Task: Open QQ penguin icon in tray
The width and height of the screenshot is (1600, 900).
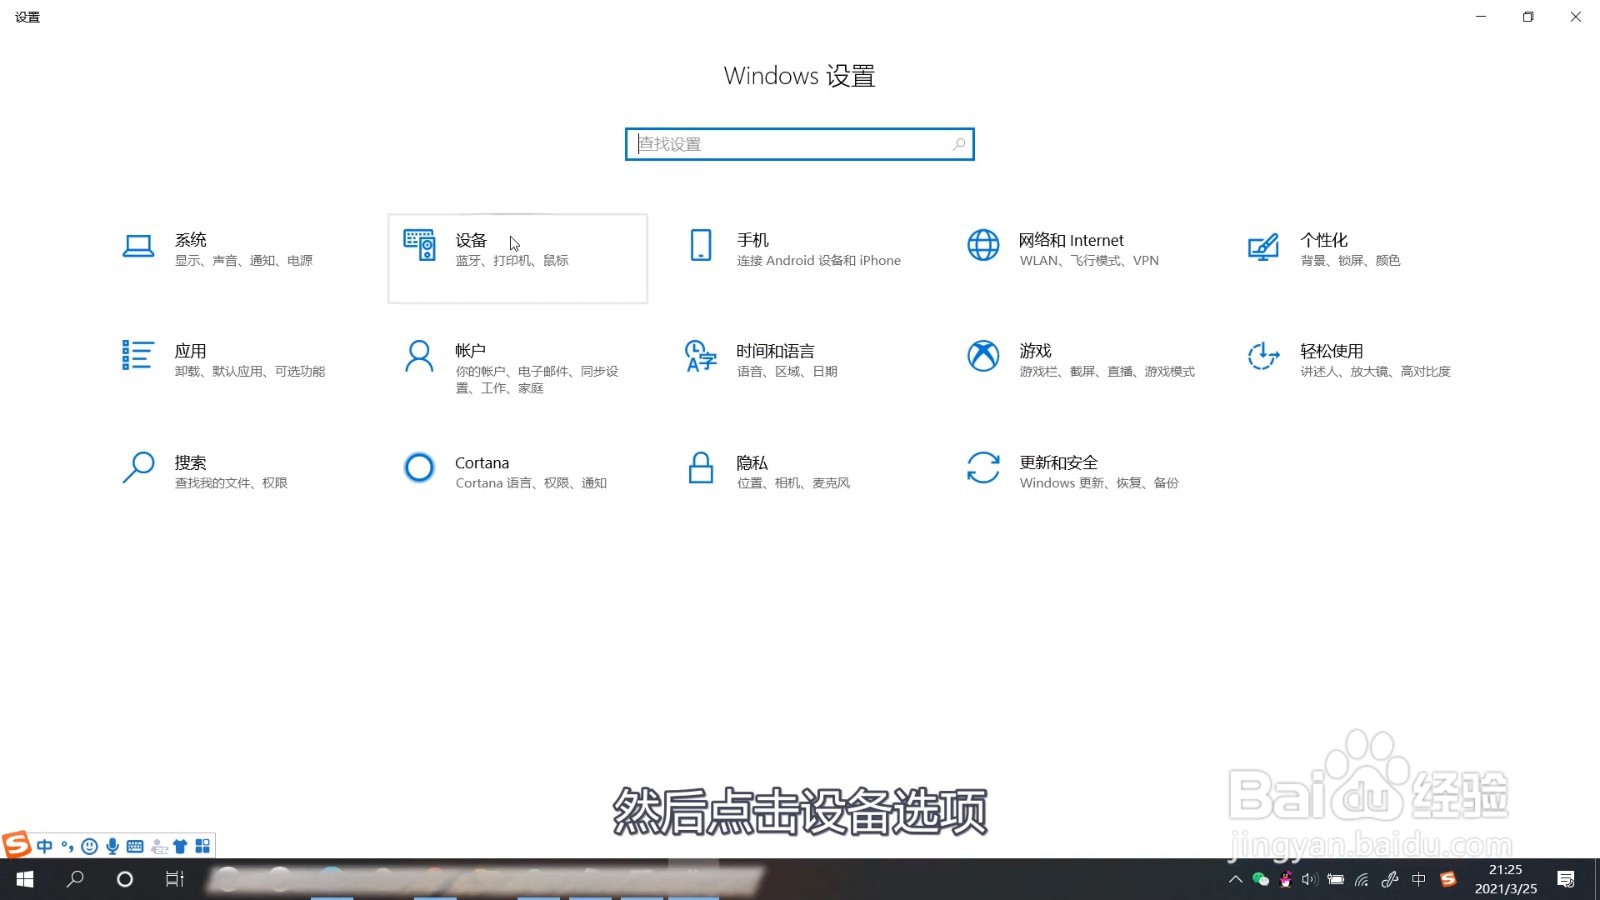Action: [x=1285, y=879]
